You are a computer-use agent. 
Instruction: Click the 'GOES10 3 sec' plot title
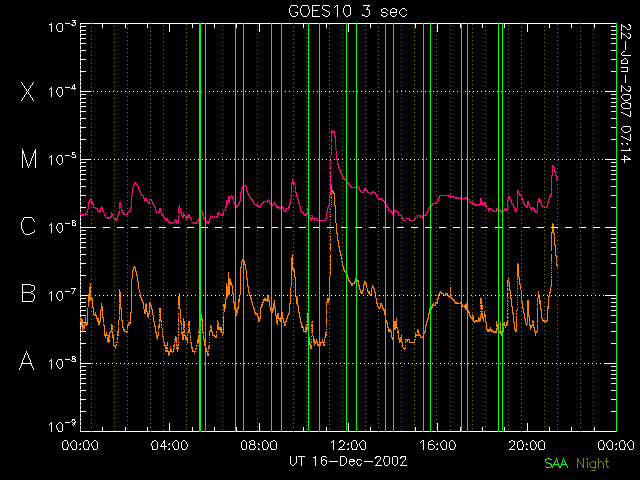tap(348, 11)
